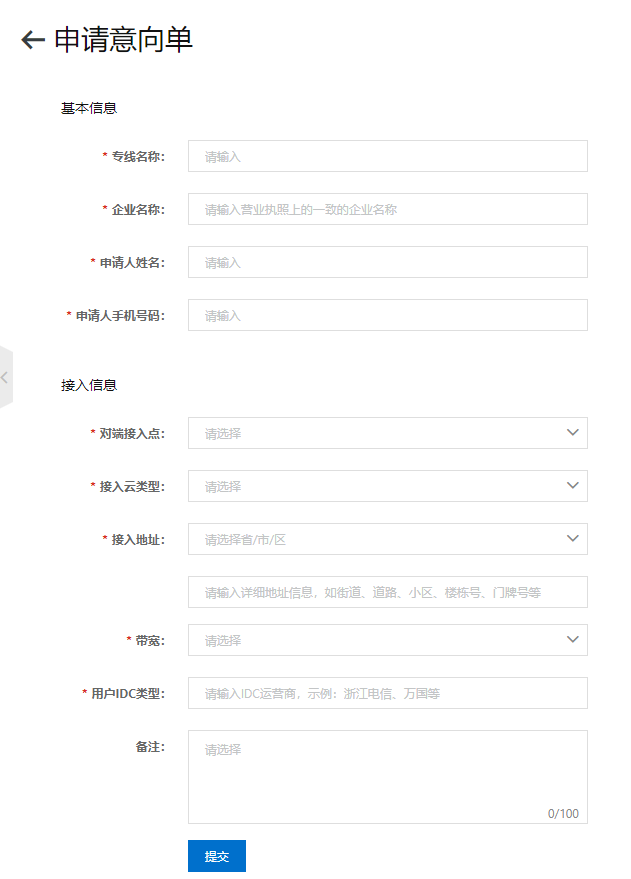
Task: Focus the 专线名称 input field
Action: 388,156
